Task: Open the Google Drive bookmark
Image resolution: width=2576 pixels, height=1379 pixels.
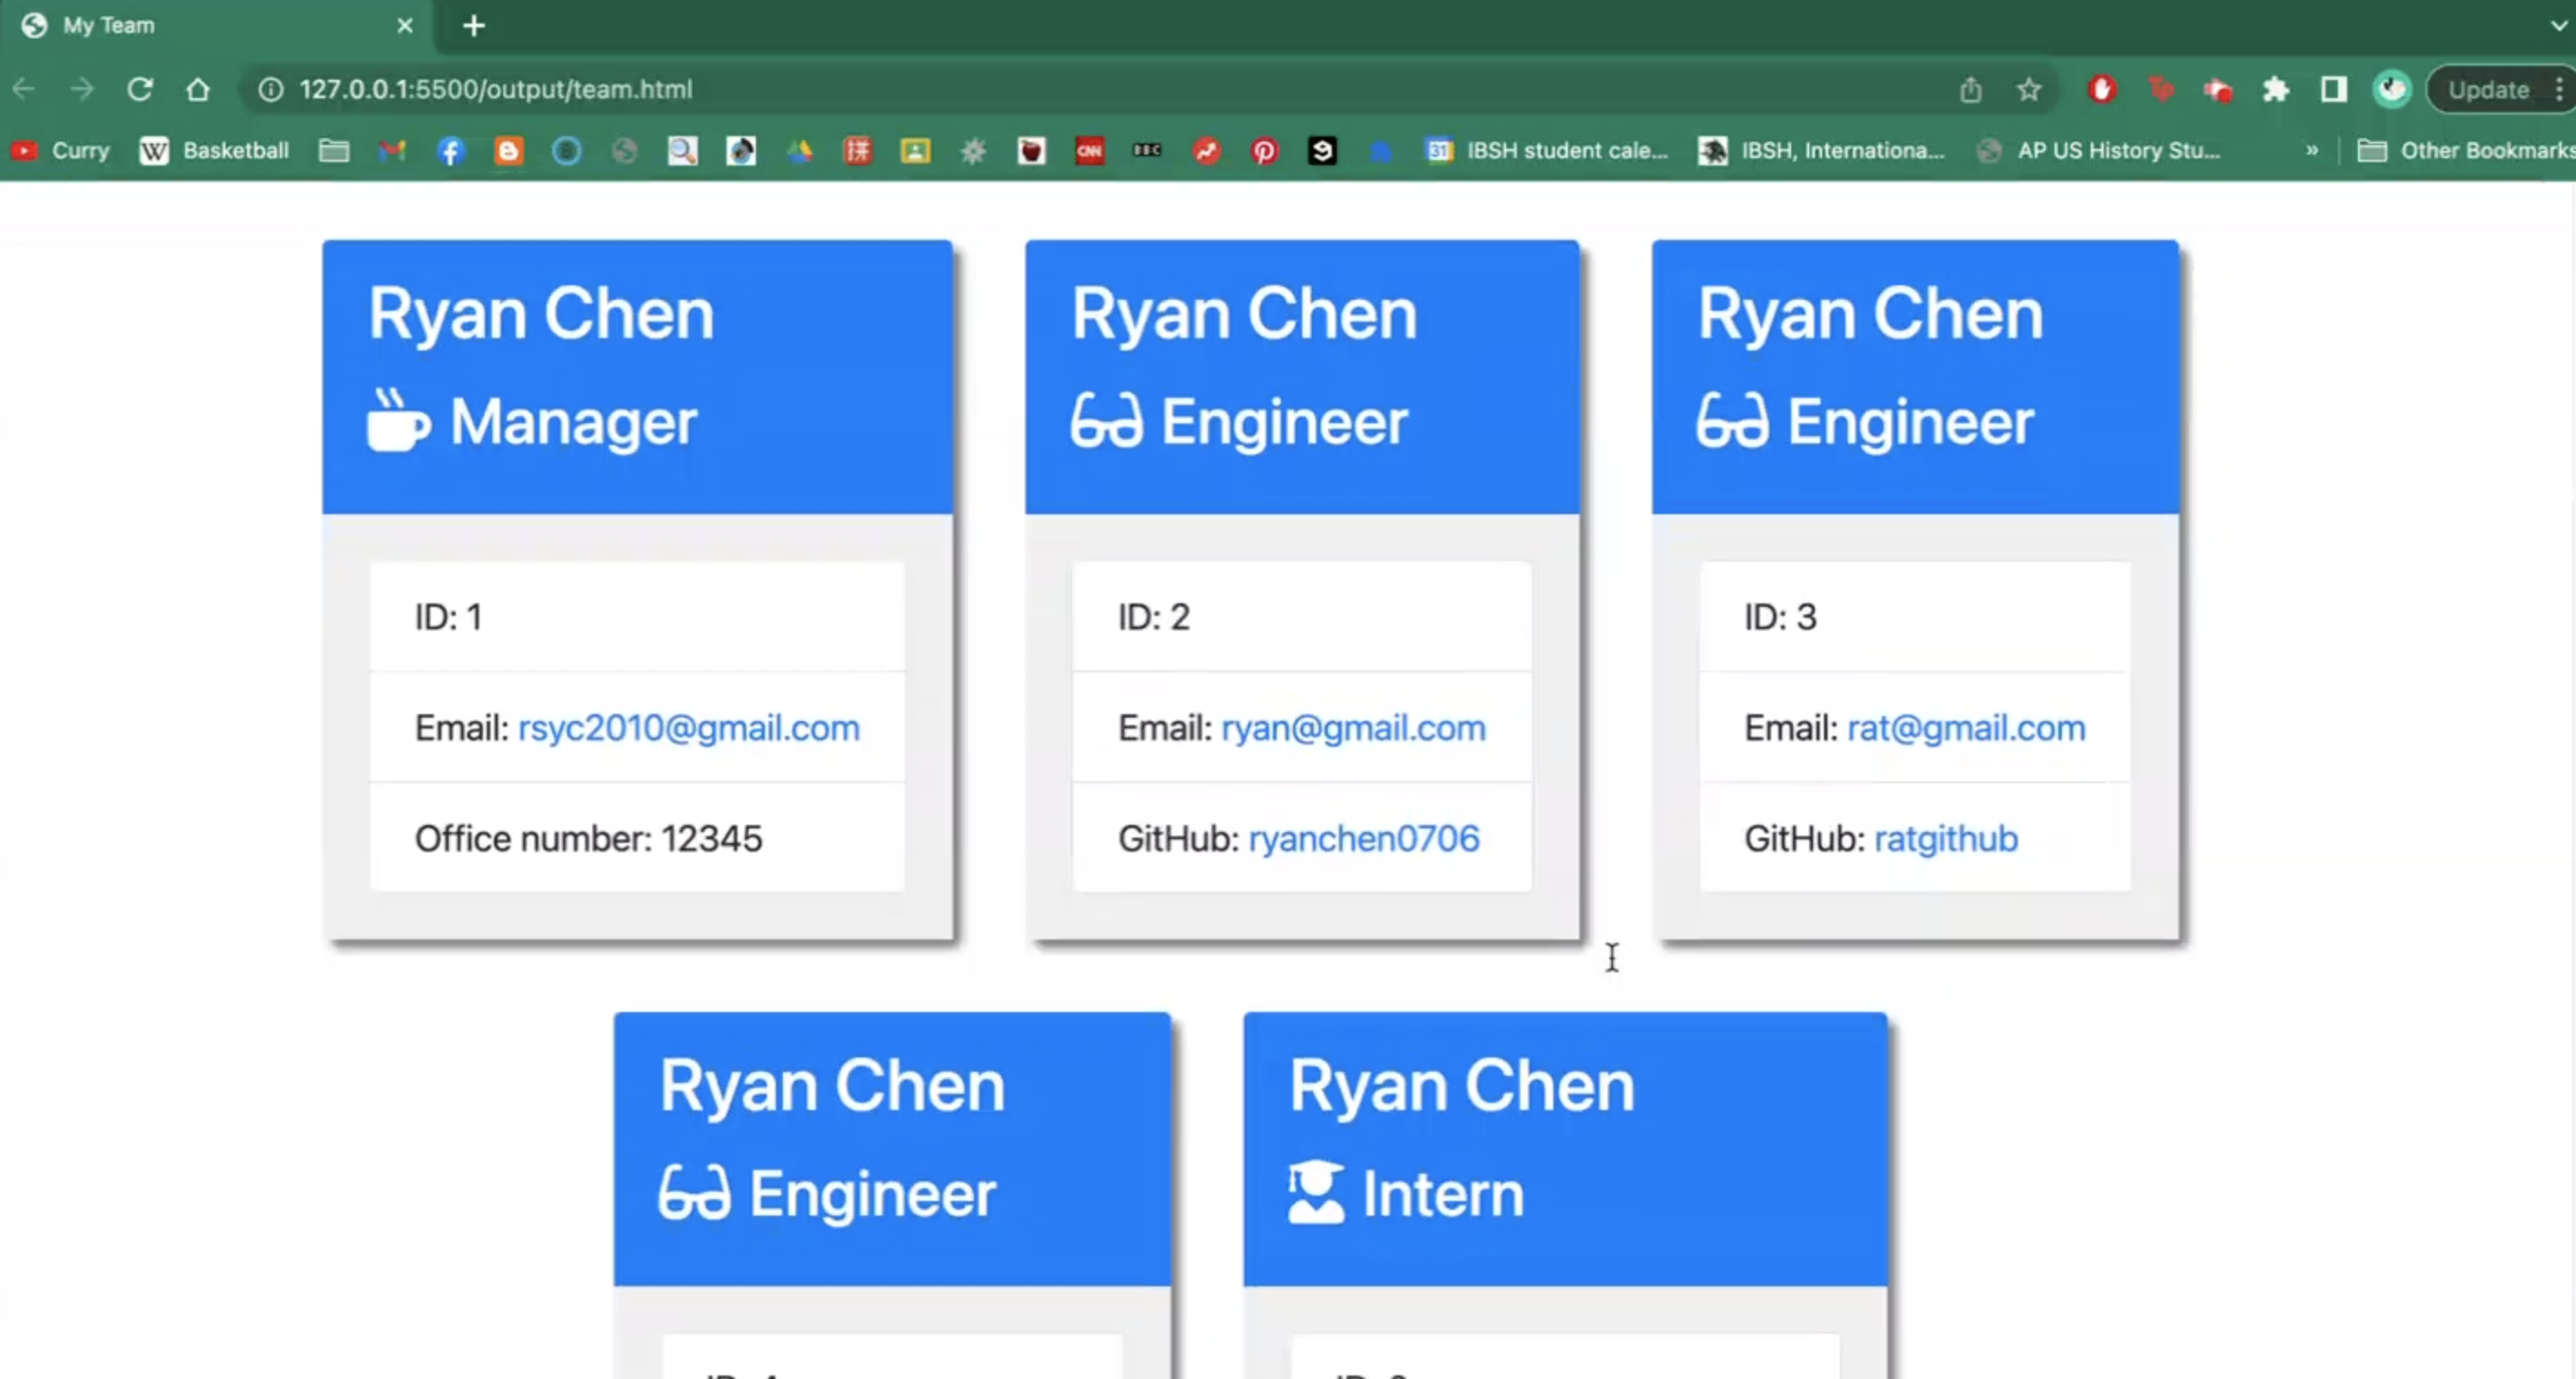Action: [x=799, y=151]
